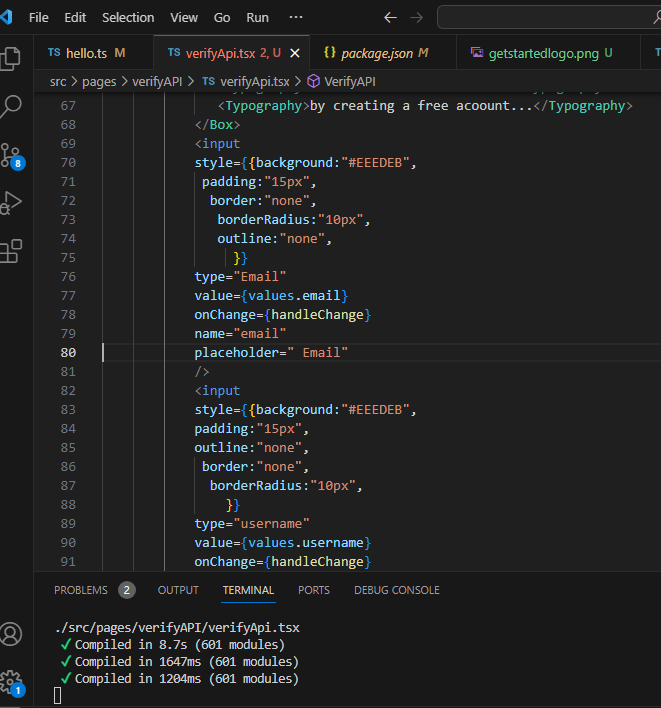
Task: Click the VerifyAPI symbol breadcrumb
Action: [349, 82]
